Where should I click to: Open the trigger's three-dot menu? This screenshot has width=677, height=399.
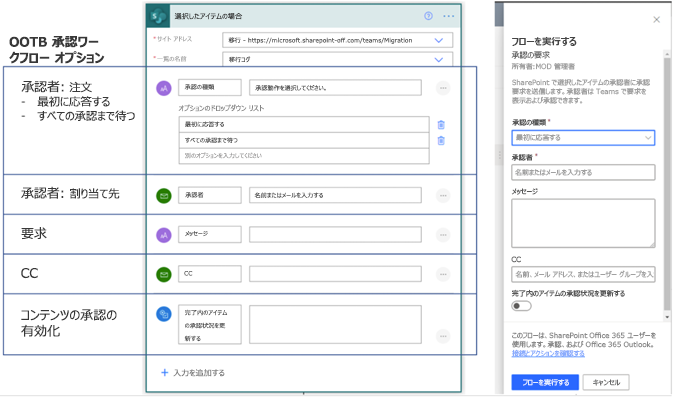[449, 16]
